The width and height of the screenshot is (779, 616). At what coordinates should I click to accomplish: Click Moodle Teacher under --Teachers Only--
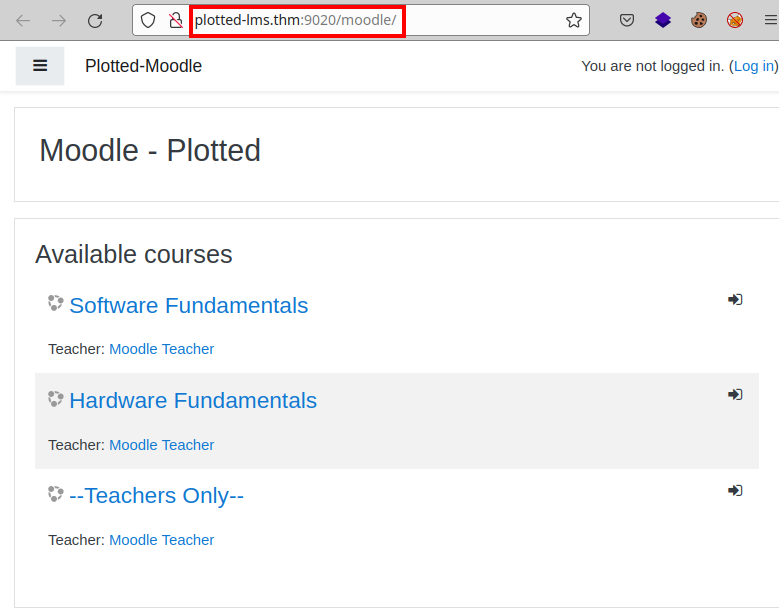(161, 540)
